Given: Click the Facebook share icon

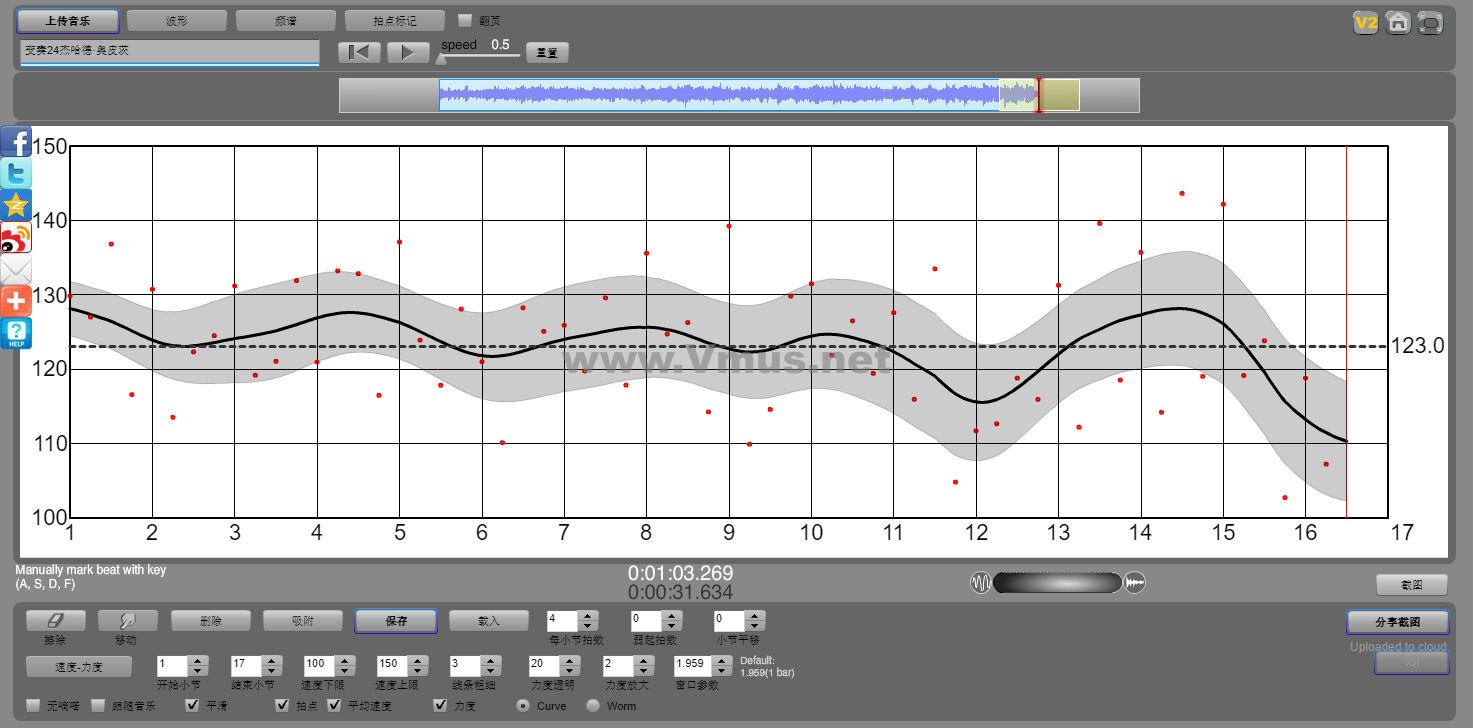Looking at the screenshot, I should pos(16,141).
